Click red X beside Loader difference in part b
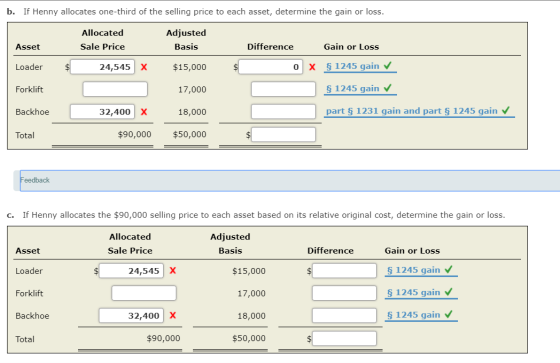The image size is (560, 363). coord(312,67)
